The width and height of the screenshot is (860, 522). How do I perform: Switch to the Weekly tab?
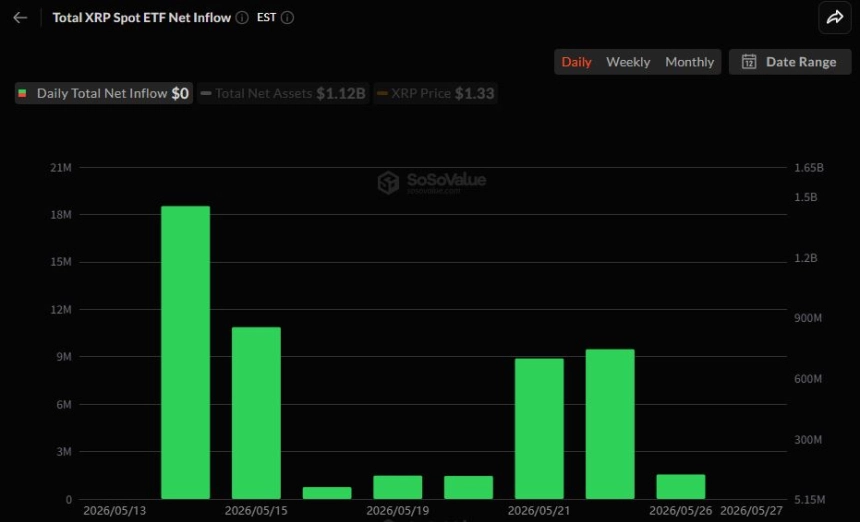point(628,62)
